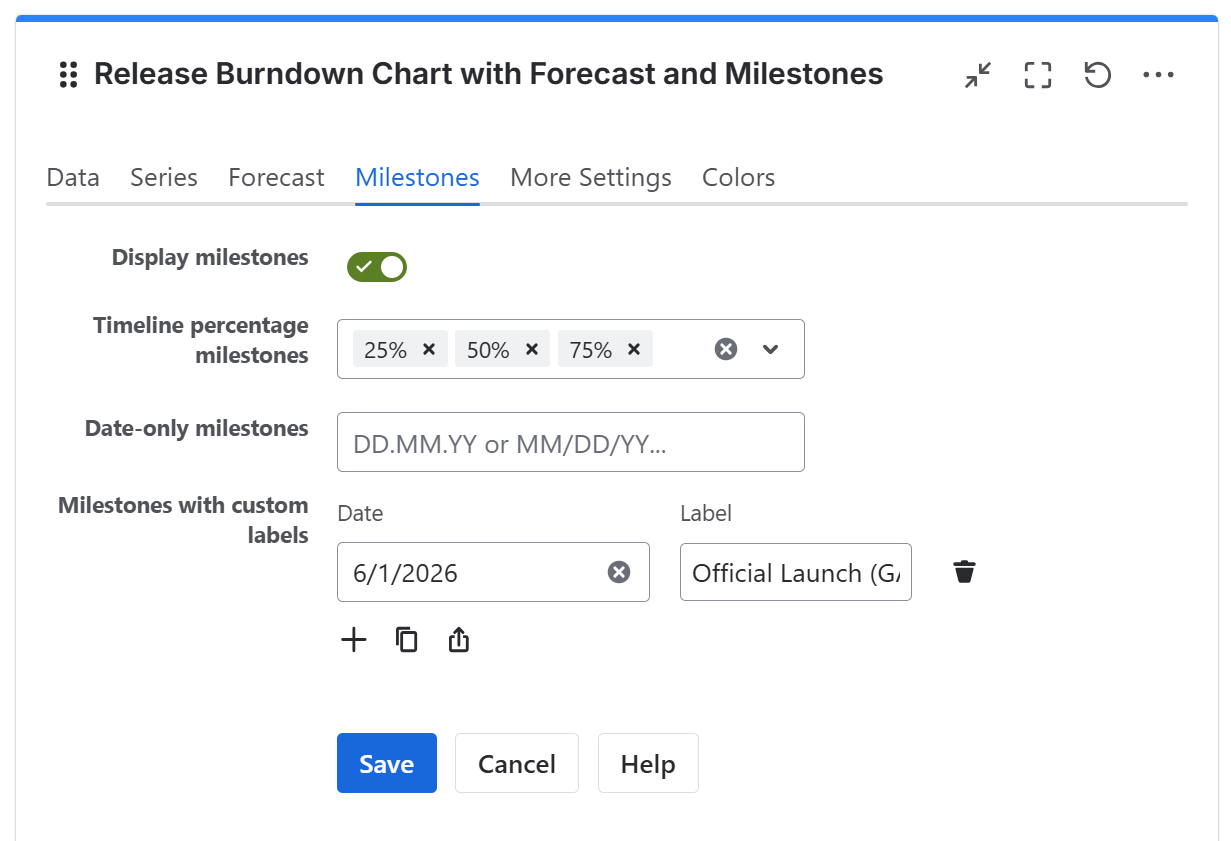This screenshot has width=1231, height=841.
Task: Click the Date-only milestones input field
Action: (x=570, y=442)
